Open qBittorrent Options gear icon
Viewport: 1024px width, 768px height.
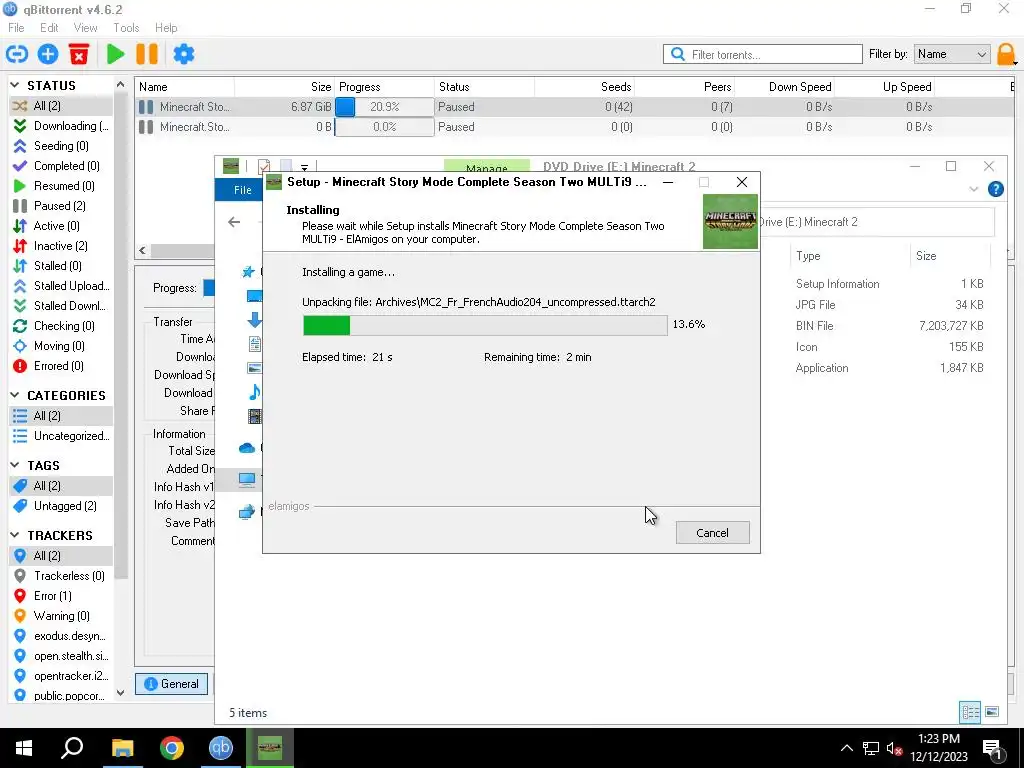[184, 54]
